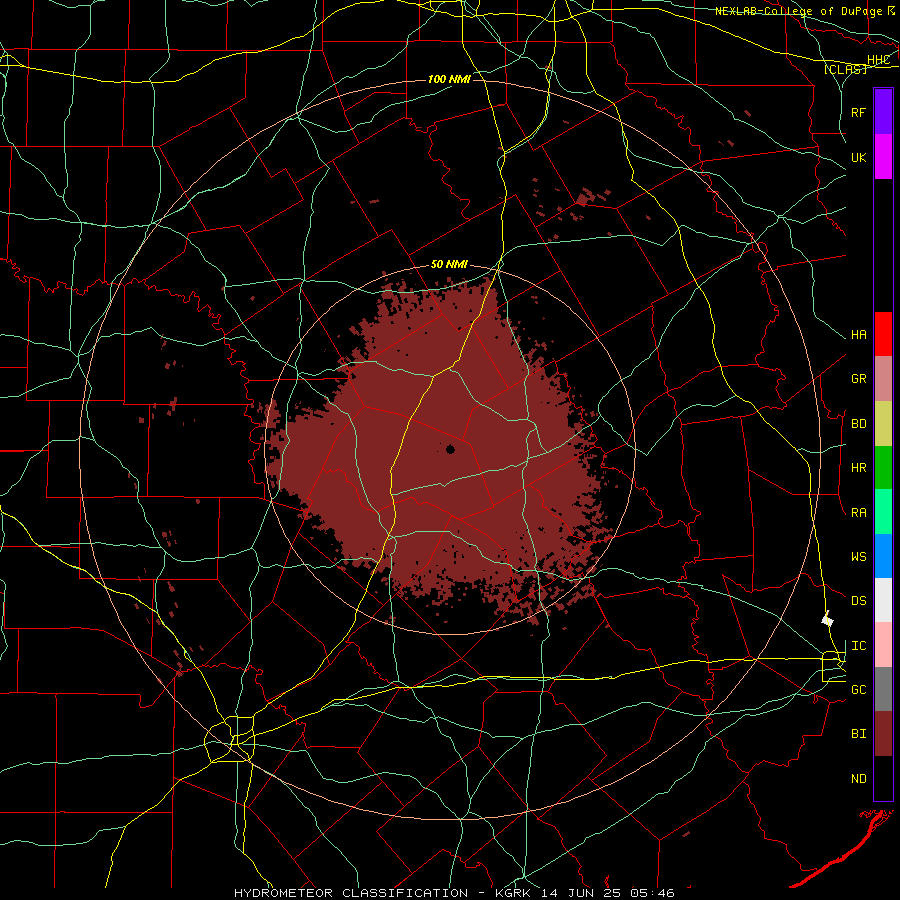Select the BD yellow legend color block
This screenshot has width=900, height=900.
883,423
